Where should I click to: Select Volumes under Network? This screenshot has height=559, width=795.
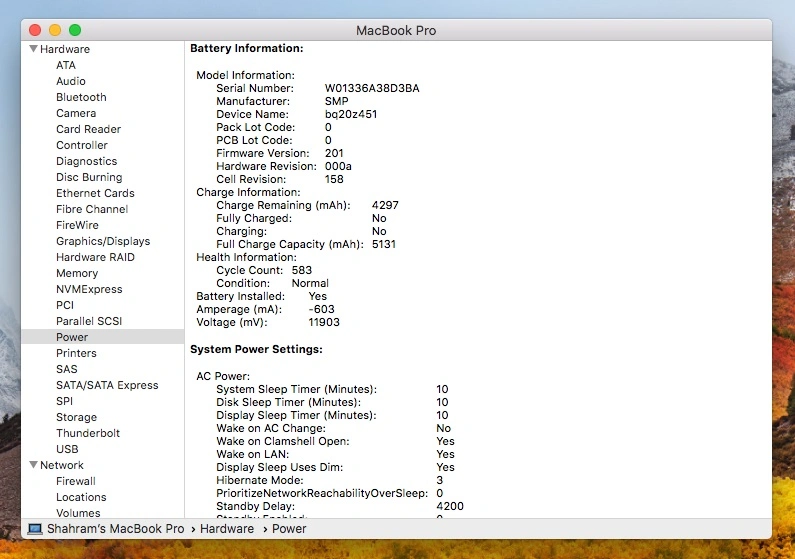point(78,513)
